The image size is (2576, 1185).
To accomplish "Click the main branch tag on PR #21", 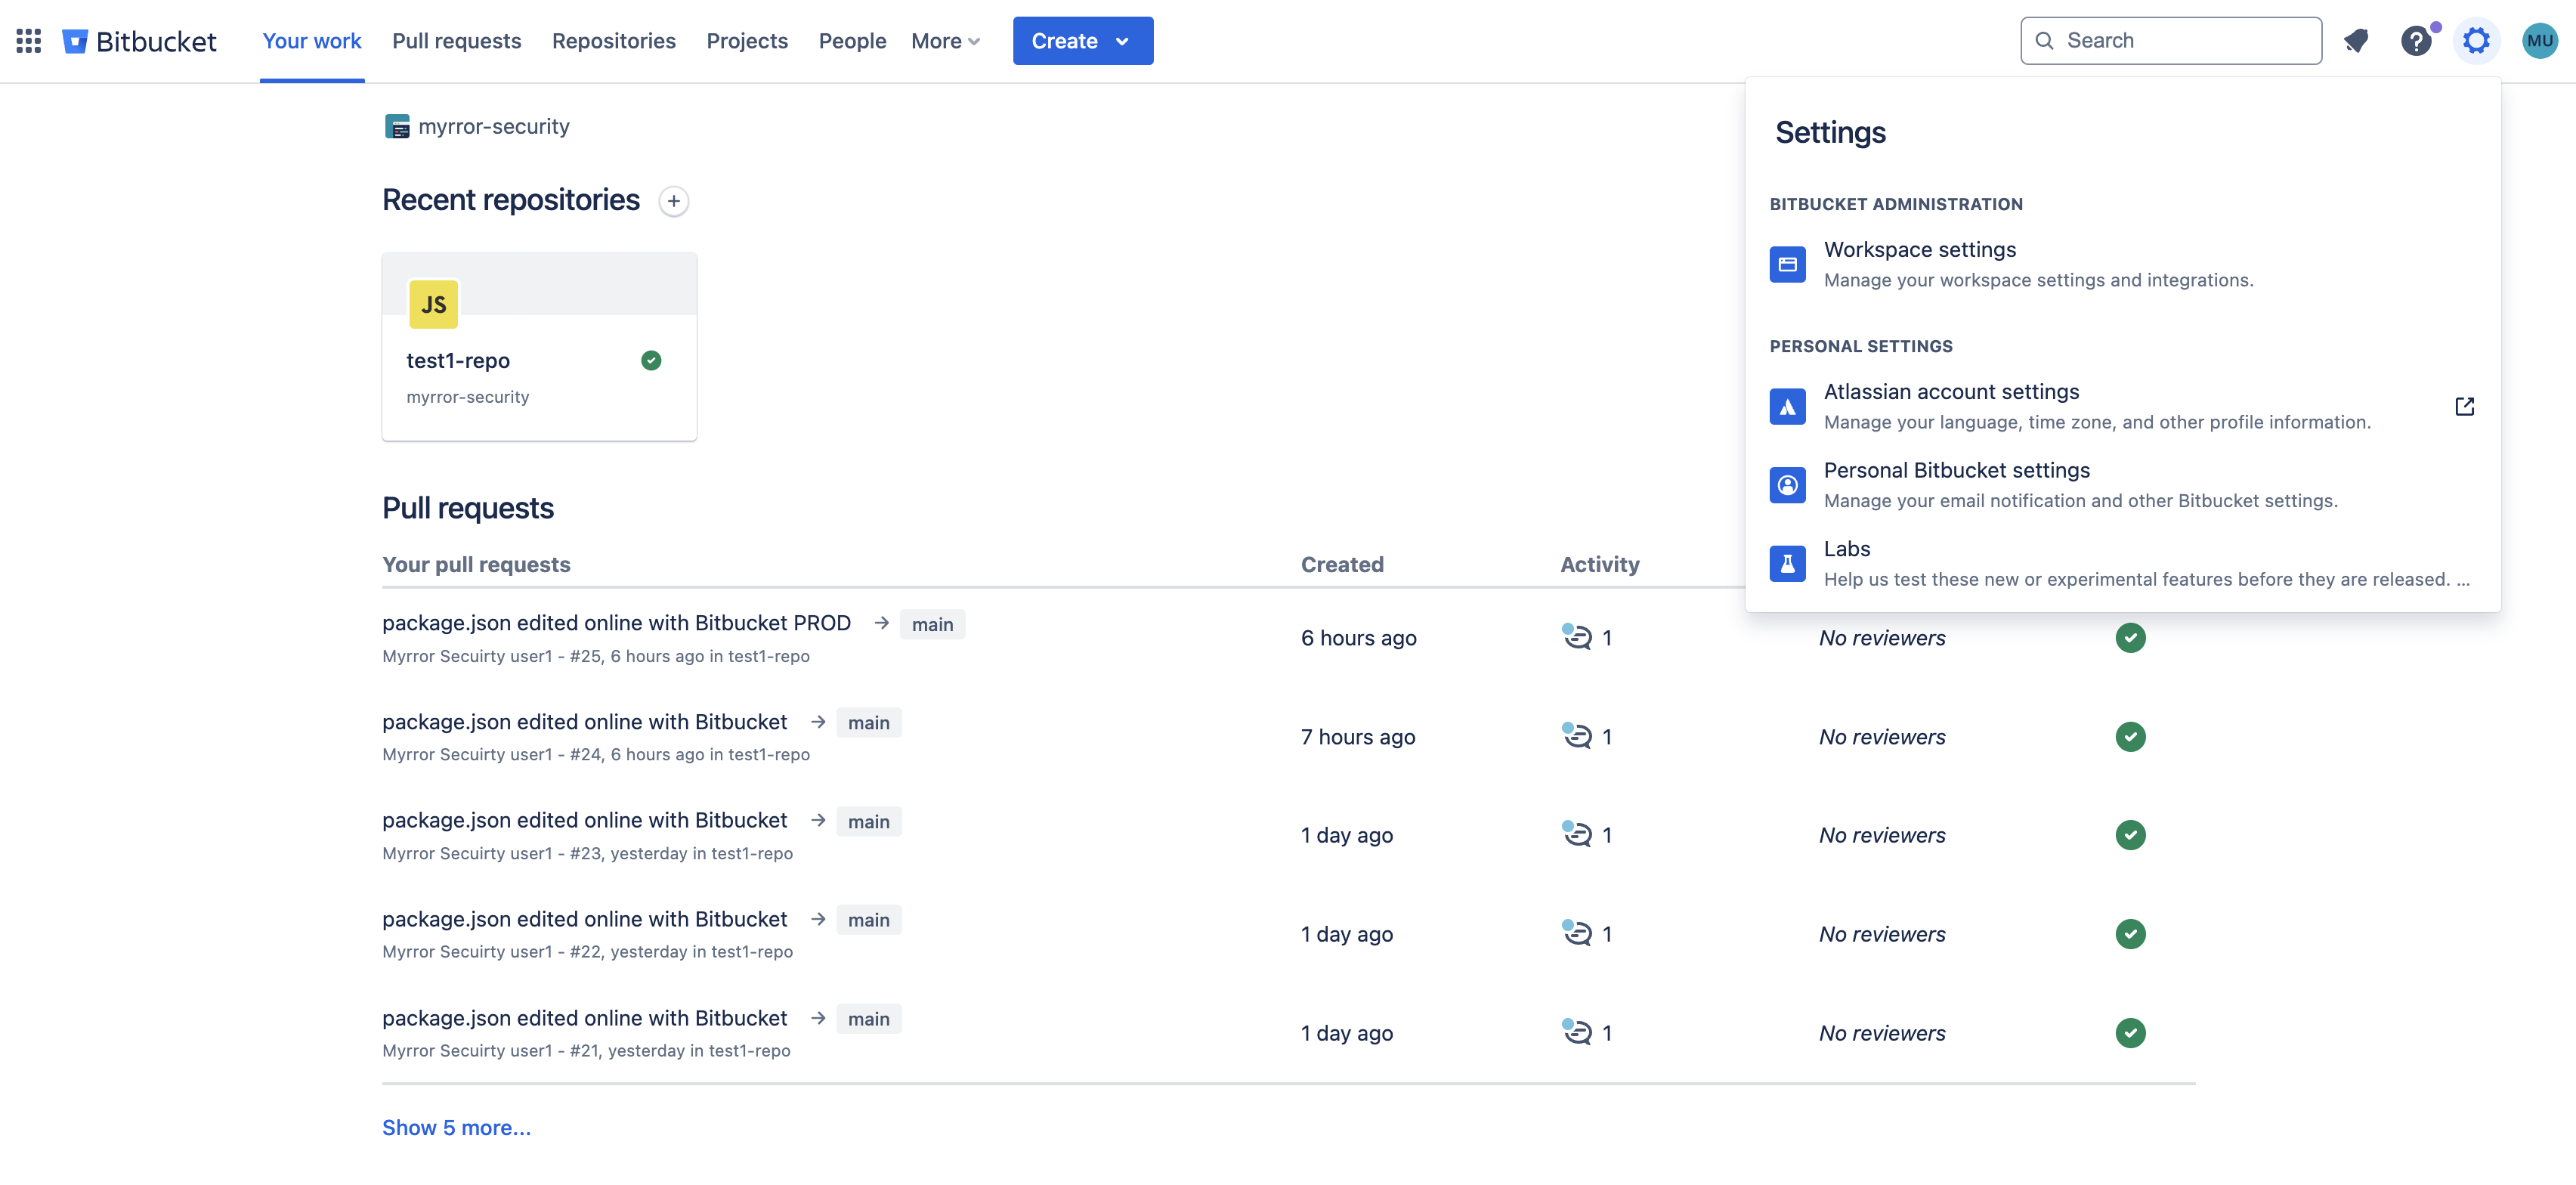I will tap(868, 1019).
